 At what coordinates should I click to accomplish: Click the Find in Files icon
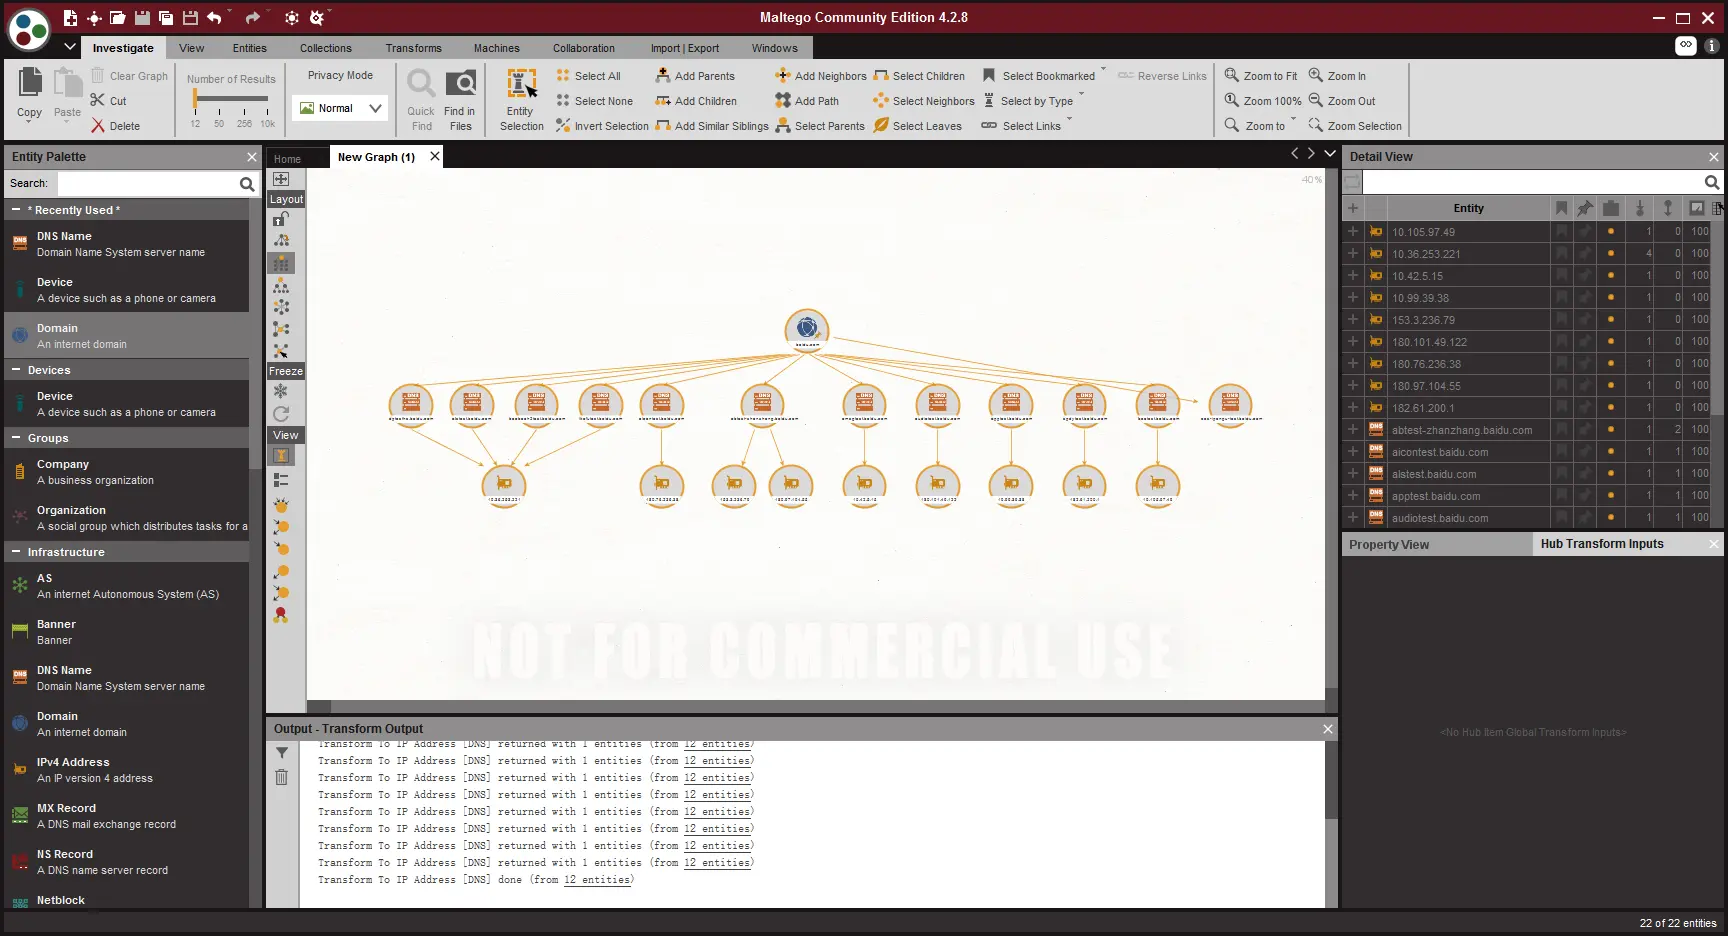coord(461,84)
